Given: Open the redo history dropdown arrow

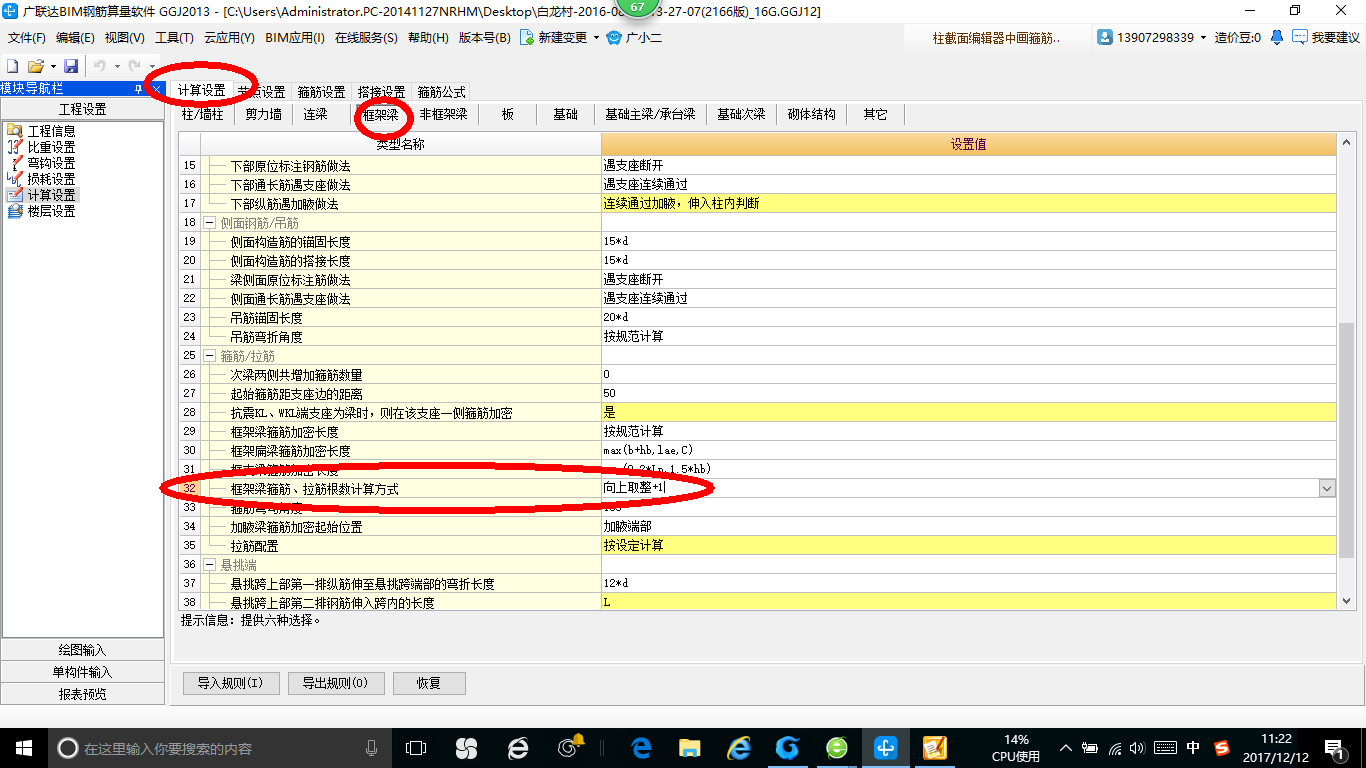Looking at the screenshot, I should coord(150,66).
